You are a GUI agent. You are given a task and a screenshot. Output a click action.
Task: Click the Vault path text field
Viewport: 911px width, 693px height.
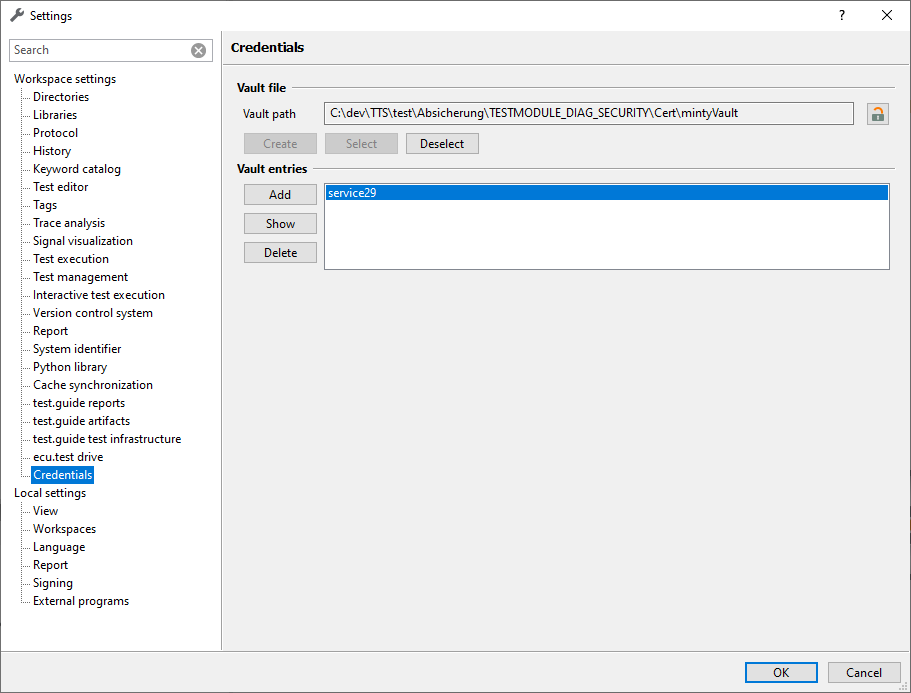589,113
